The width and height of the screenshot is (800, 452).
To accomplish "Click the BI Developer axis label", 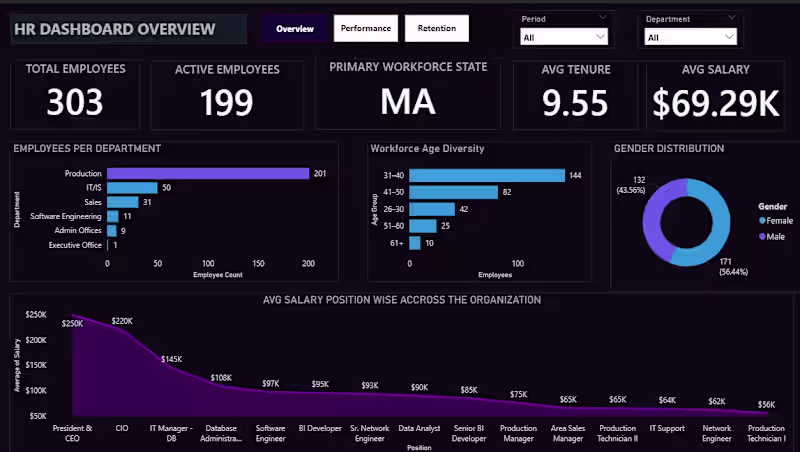I will (320, 428).
